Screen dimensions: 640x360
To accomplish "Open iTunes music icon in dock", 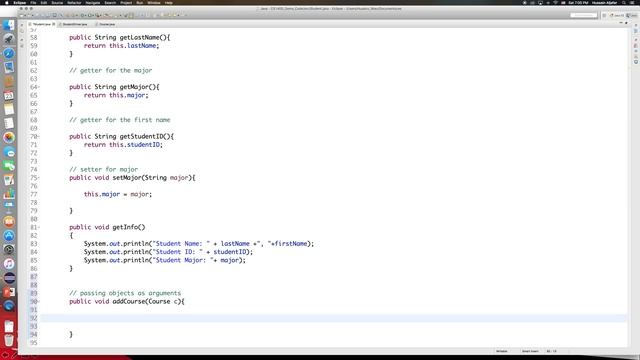I will click(9, 264).
